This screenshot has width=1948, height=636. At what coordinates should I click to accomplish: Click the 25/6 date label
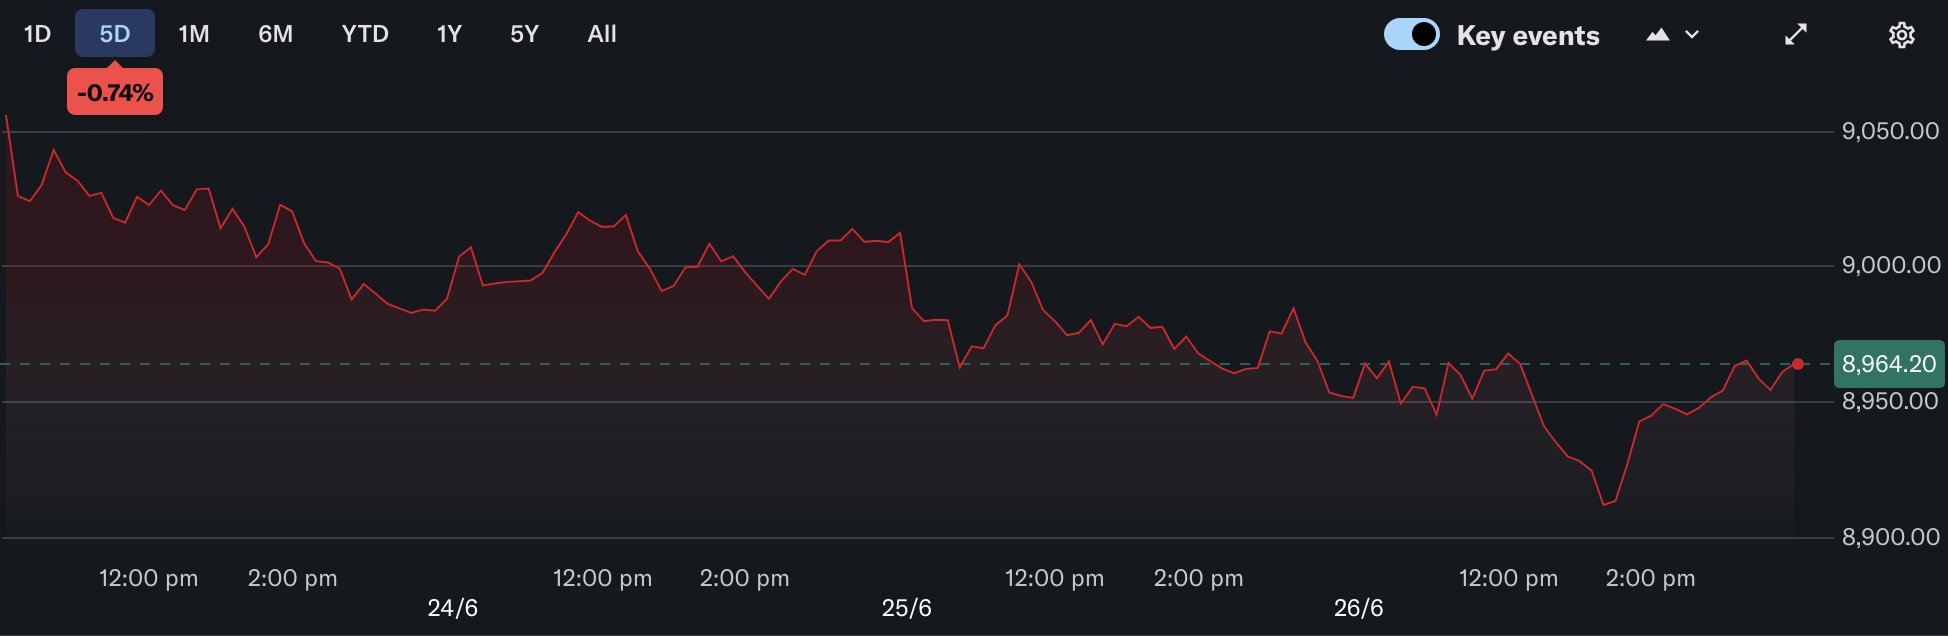pyautogui.click(x=907, y=608)
